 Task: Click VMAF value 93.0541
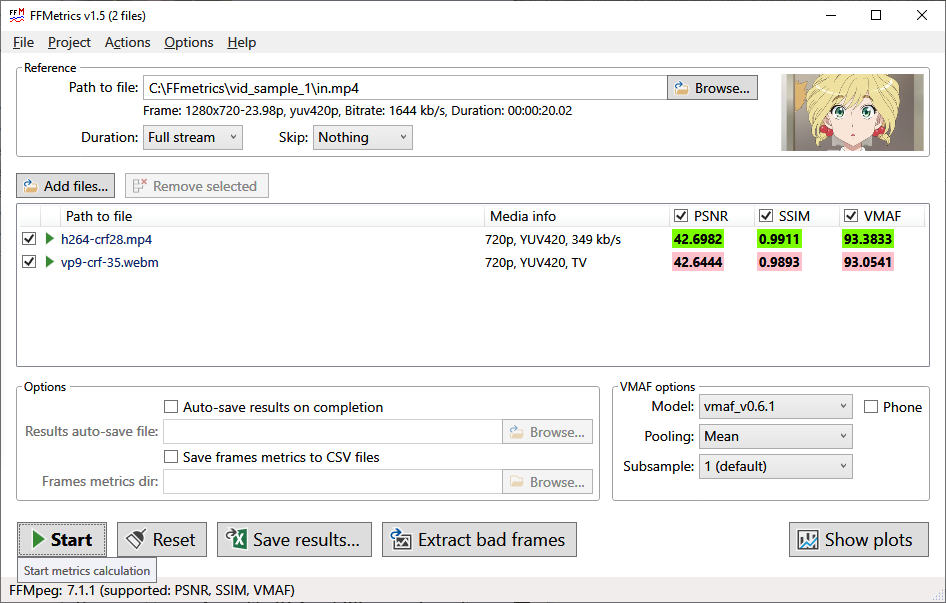coord(868,262)
